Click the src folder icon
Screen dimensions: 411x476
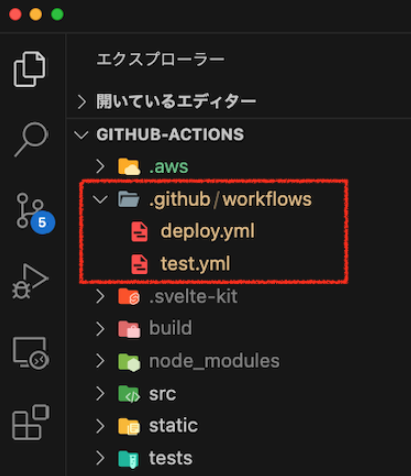(129, 394)
